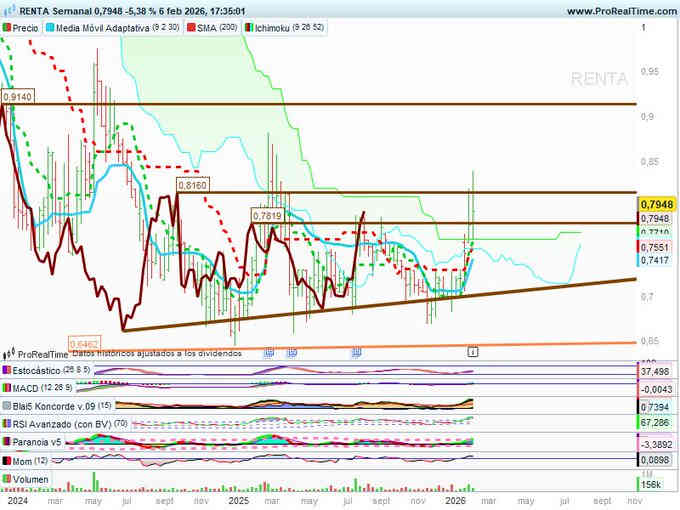Click the Volumen panel color icon
The width and height of the screenshot is (680, 510).
(x=7, y=480)
